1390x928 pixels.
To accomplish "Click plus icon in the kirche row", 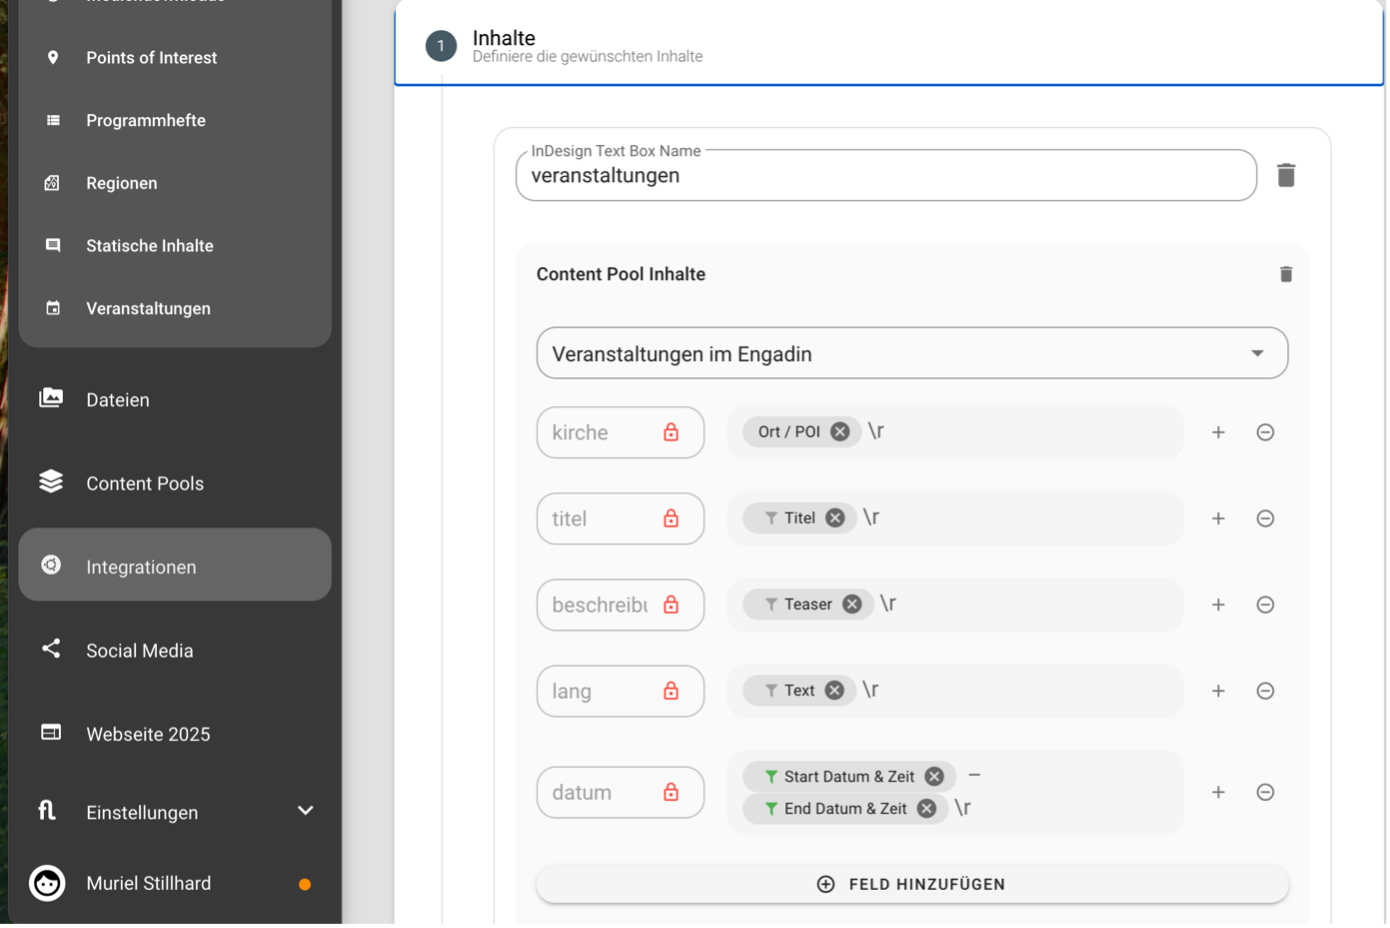I will [1218, 432].
